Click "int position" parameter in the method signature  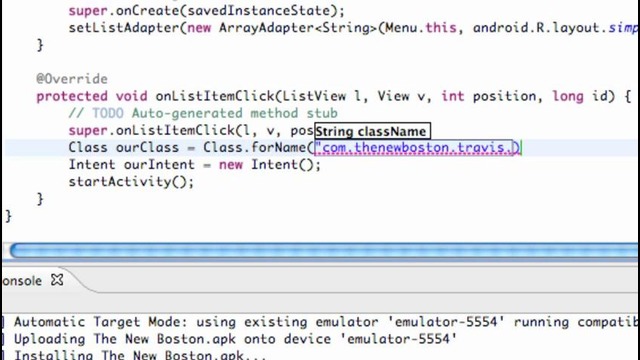489,96
